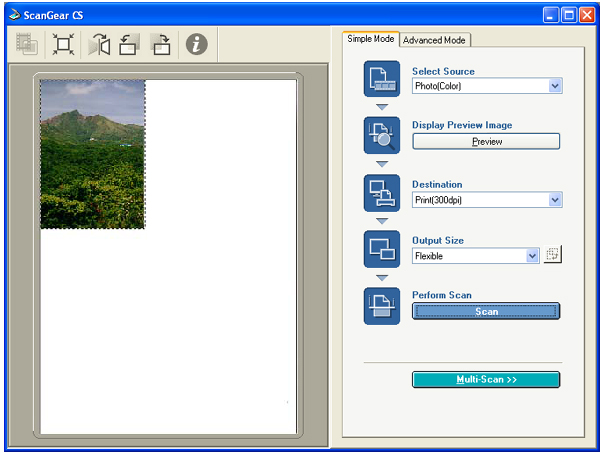The image size is (600, 453).
Task: Click the Mirror image icon
Action: pos(99,44)
